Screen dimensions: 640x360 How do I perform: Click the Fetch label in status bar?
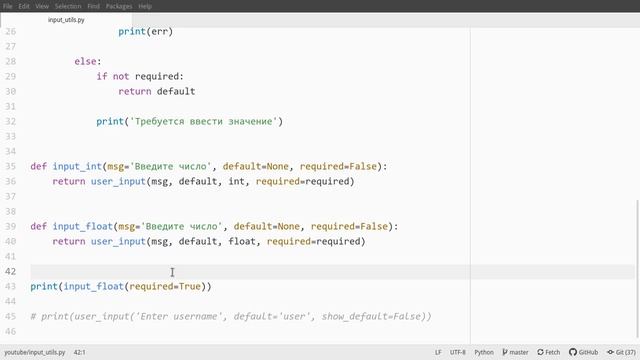click(x=553, y=352)
